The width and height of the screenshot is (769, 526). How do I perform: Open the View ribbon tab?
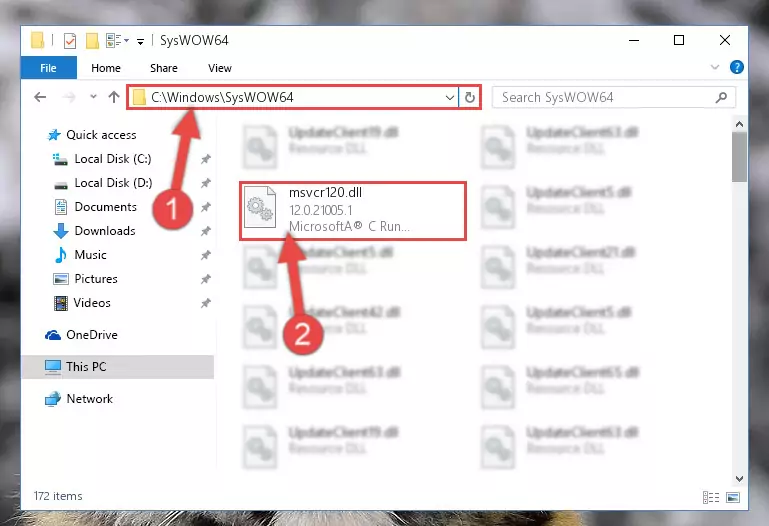[x=220, y=68]
